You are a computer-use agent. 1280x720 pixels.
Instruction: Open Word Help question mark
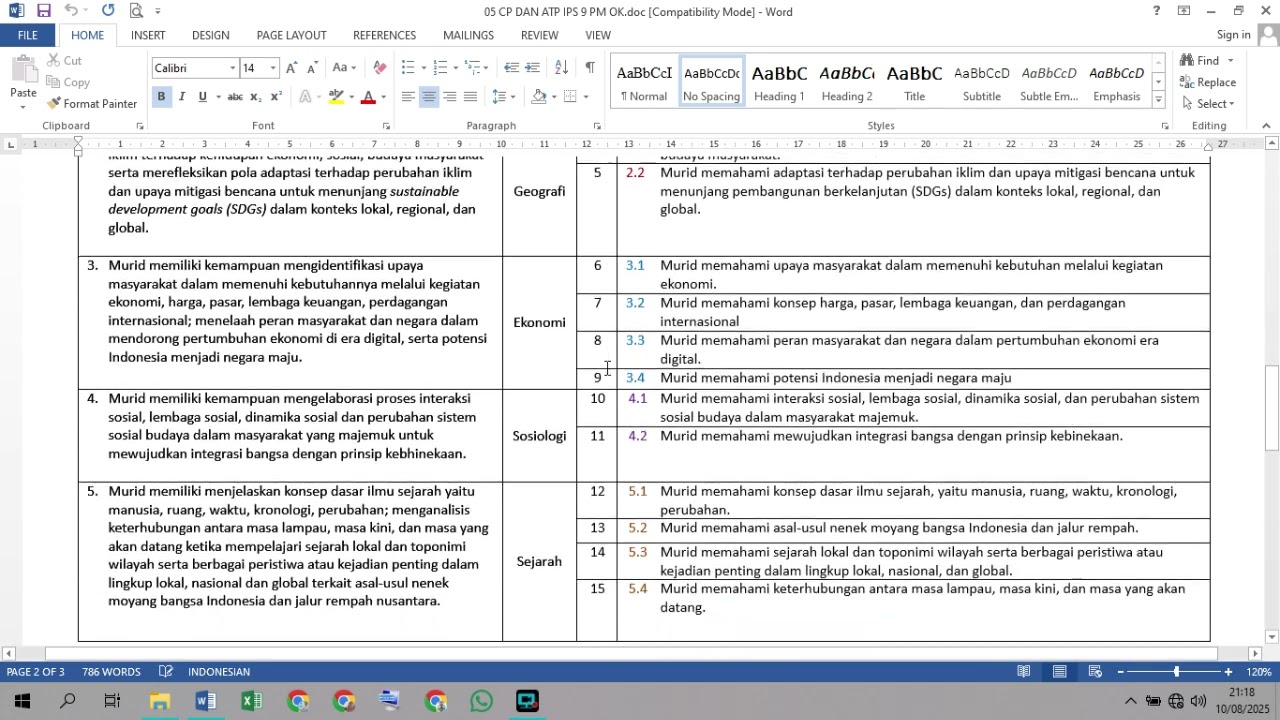click(1157, 11)
